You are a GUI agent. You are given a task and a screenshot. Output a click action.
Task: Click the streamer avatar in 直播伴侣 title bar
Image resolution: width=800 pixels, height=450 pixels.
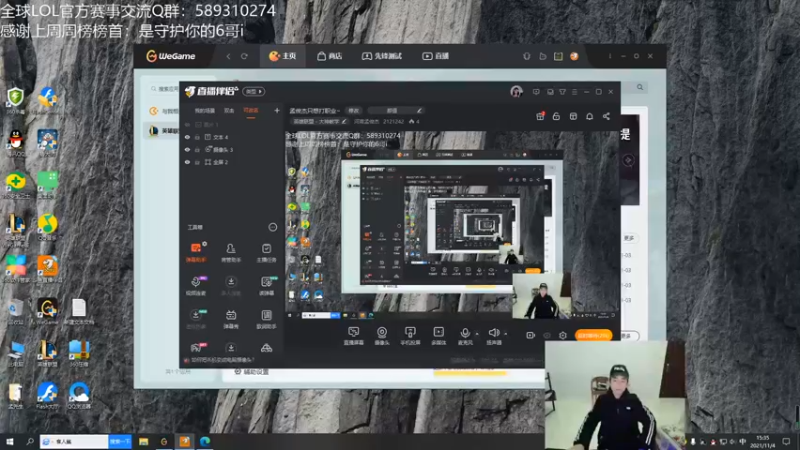516,91
